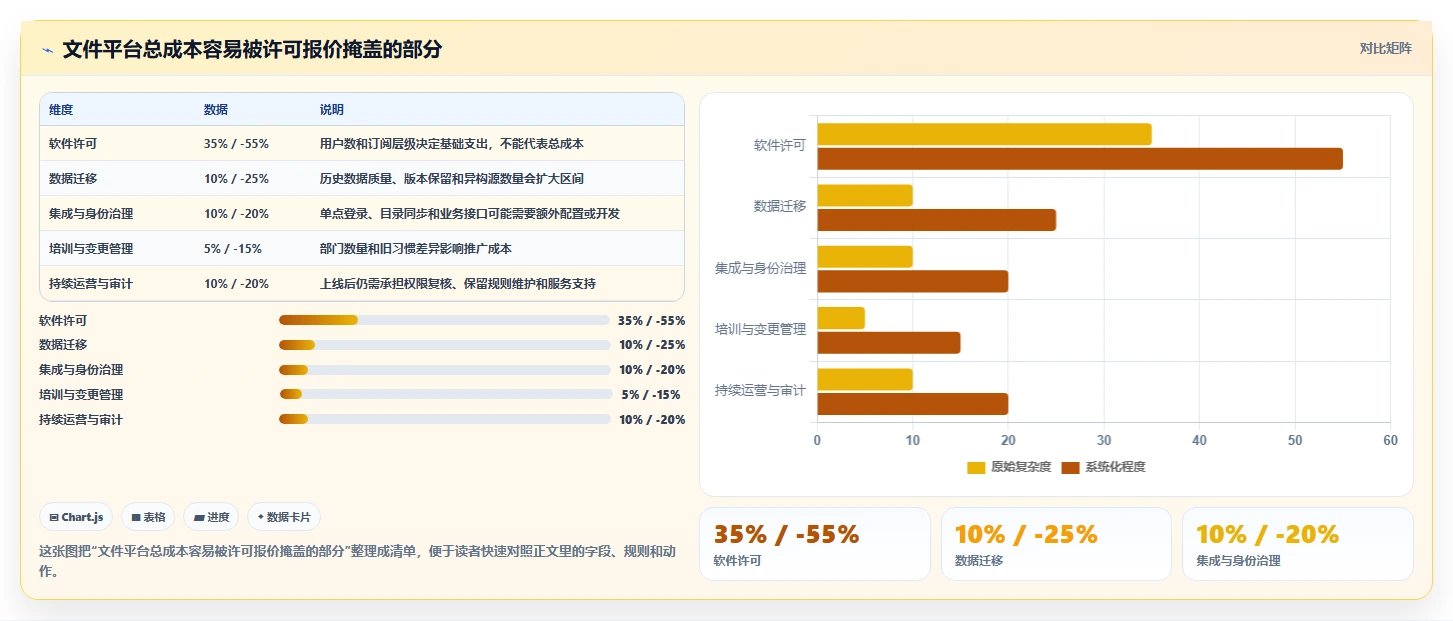Open the 软件许可 data card

(814, 544)
